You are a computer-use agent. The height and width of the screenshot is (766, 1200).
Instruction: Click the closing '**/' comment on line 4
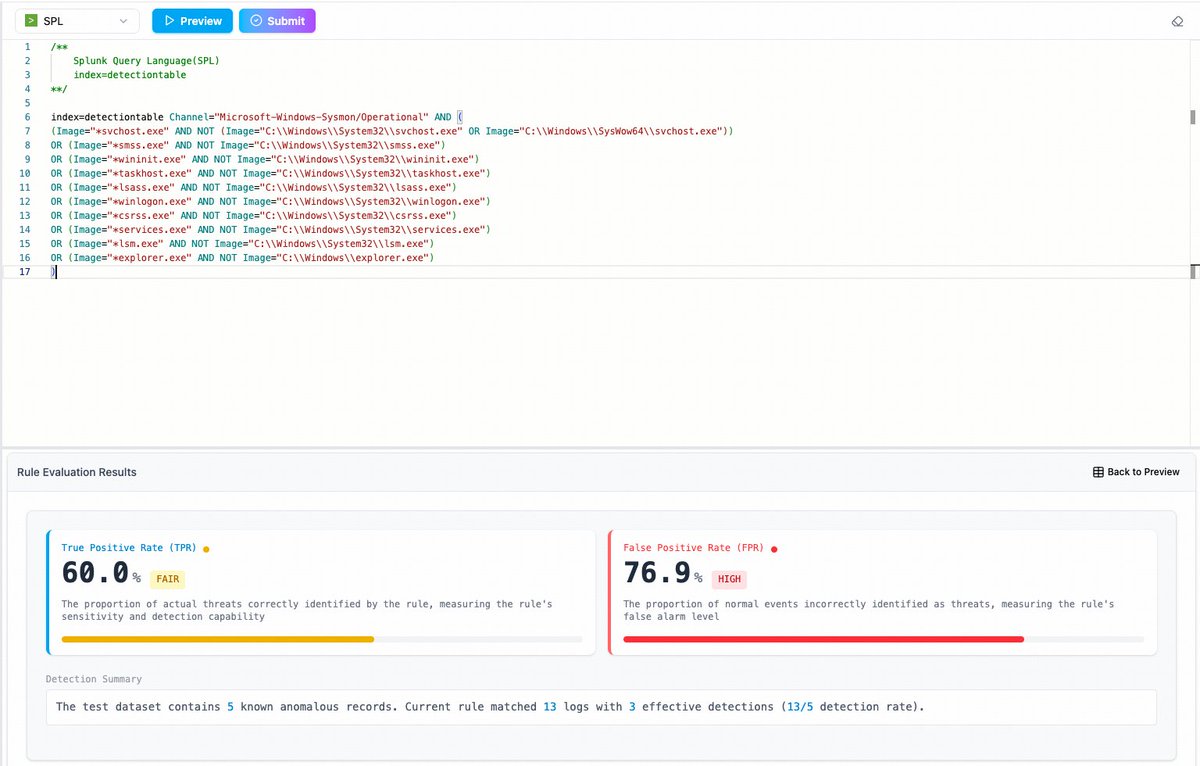click(x=59, y=89)
